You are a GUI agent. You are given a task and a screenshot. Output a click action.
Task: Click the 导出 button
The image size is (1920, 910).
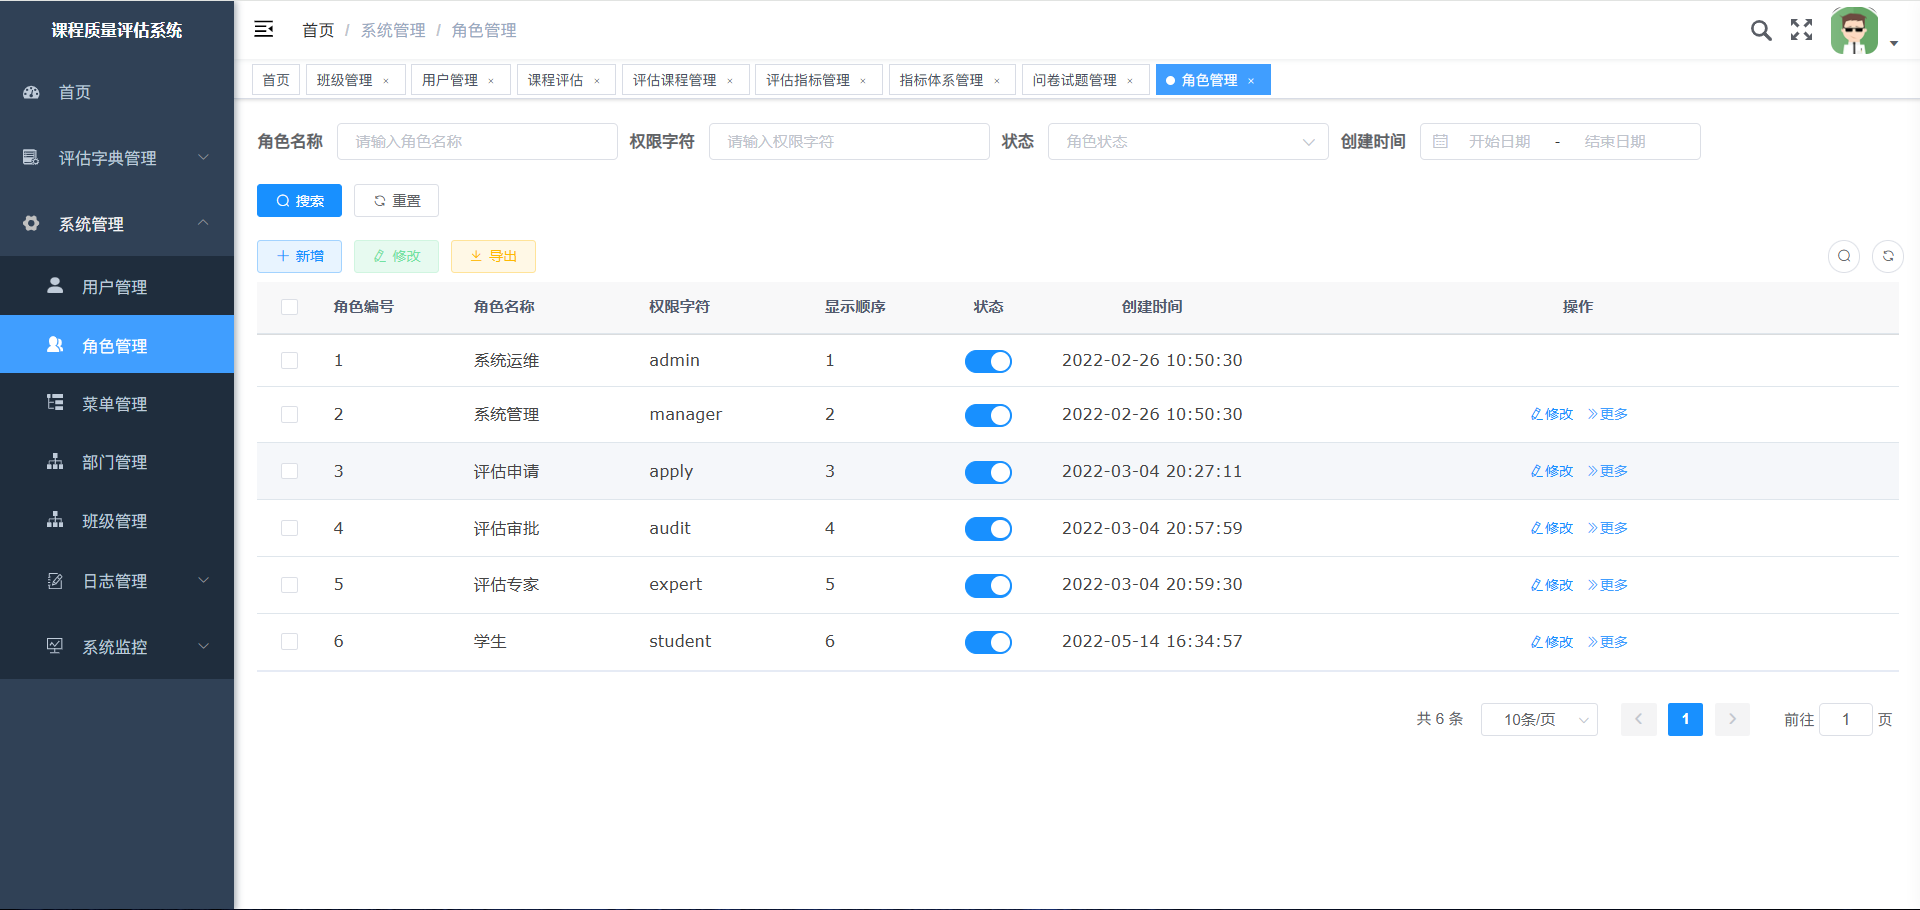tap(493, 256)
